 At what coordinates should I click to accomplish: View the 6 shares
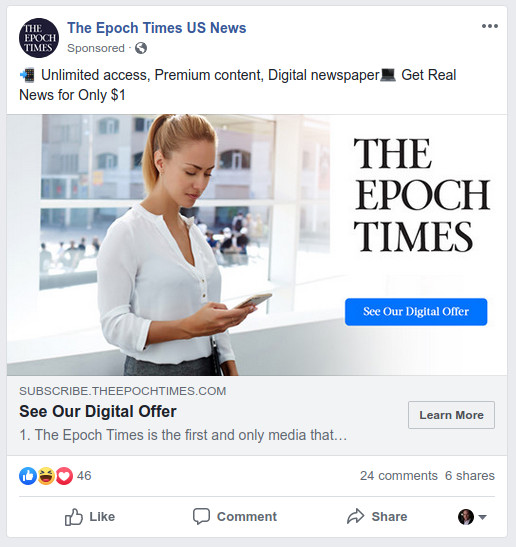pyautogui.click(x=470, y=476)
